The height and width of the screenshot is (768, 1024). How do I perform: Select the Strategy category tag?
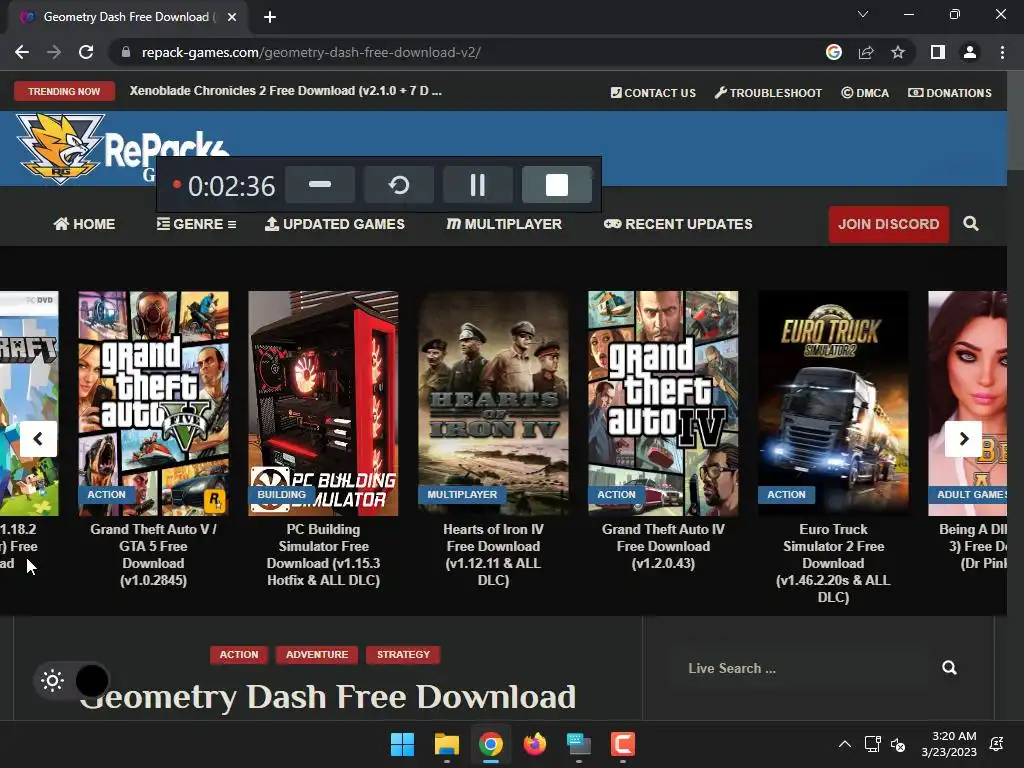pyautogui.click(x=404, y=654)
